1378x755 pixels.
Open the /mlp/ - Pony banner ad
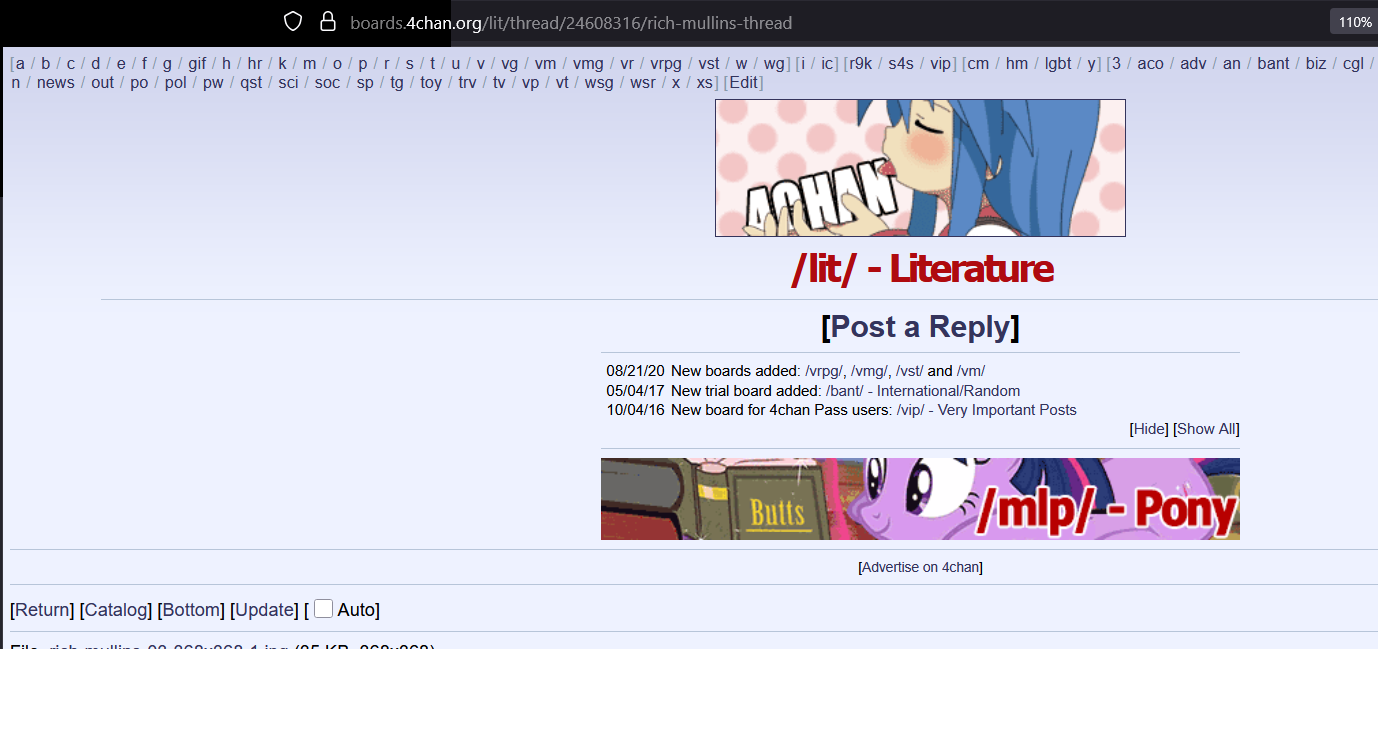pos(920,499)
